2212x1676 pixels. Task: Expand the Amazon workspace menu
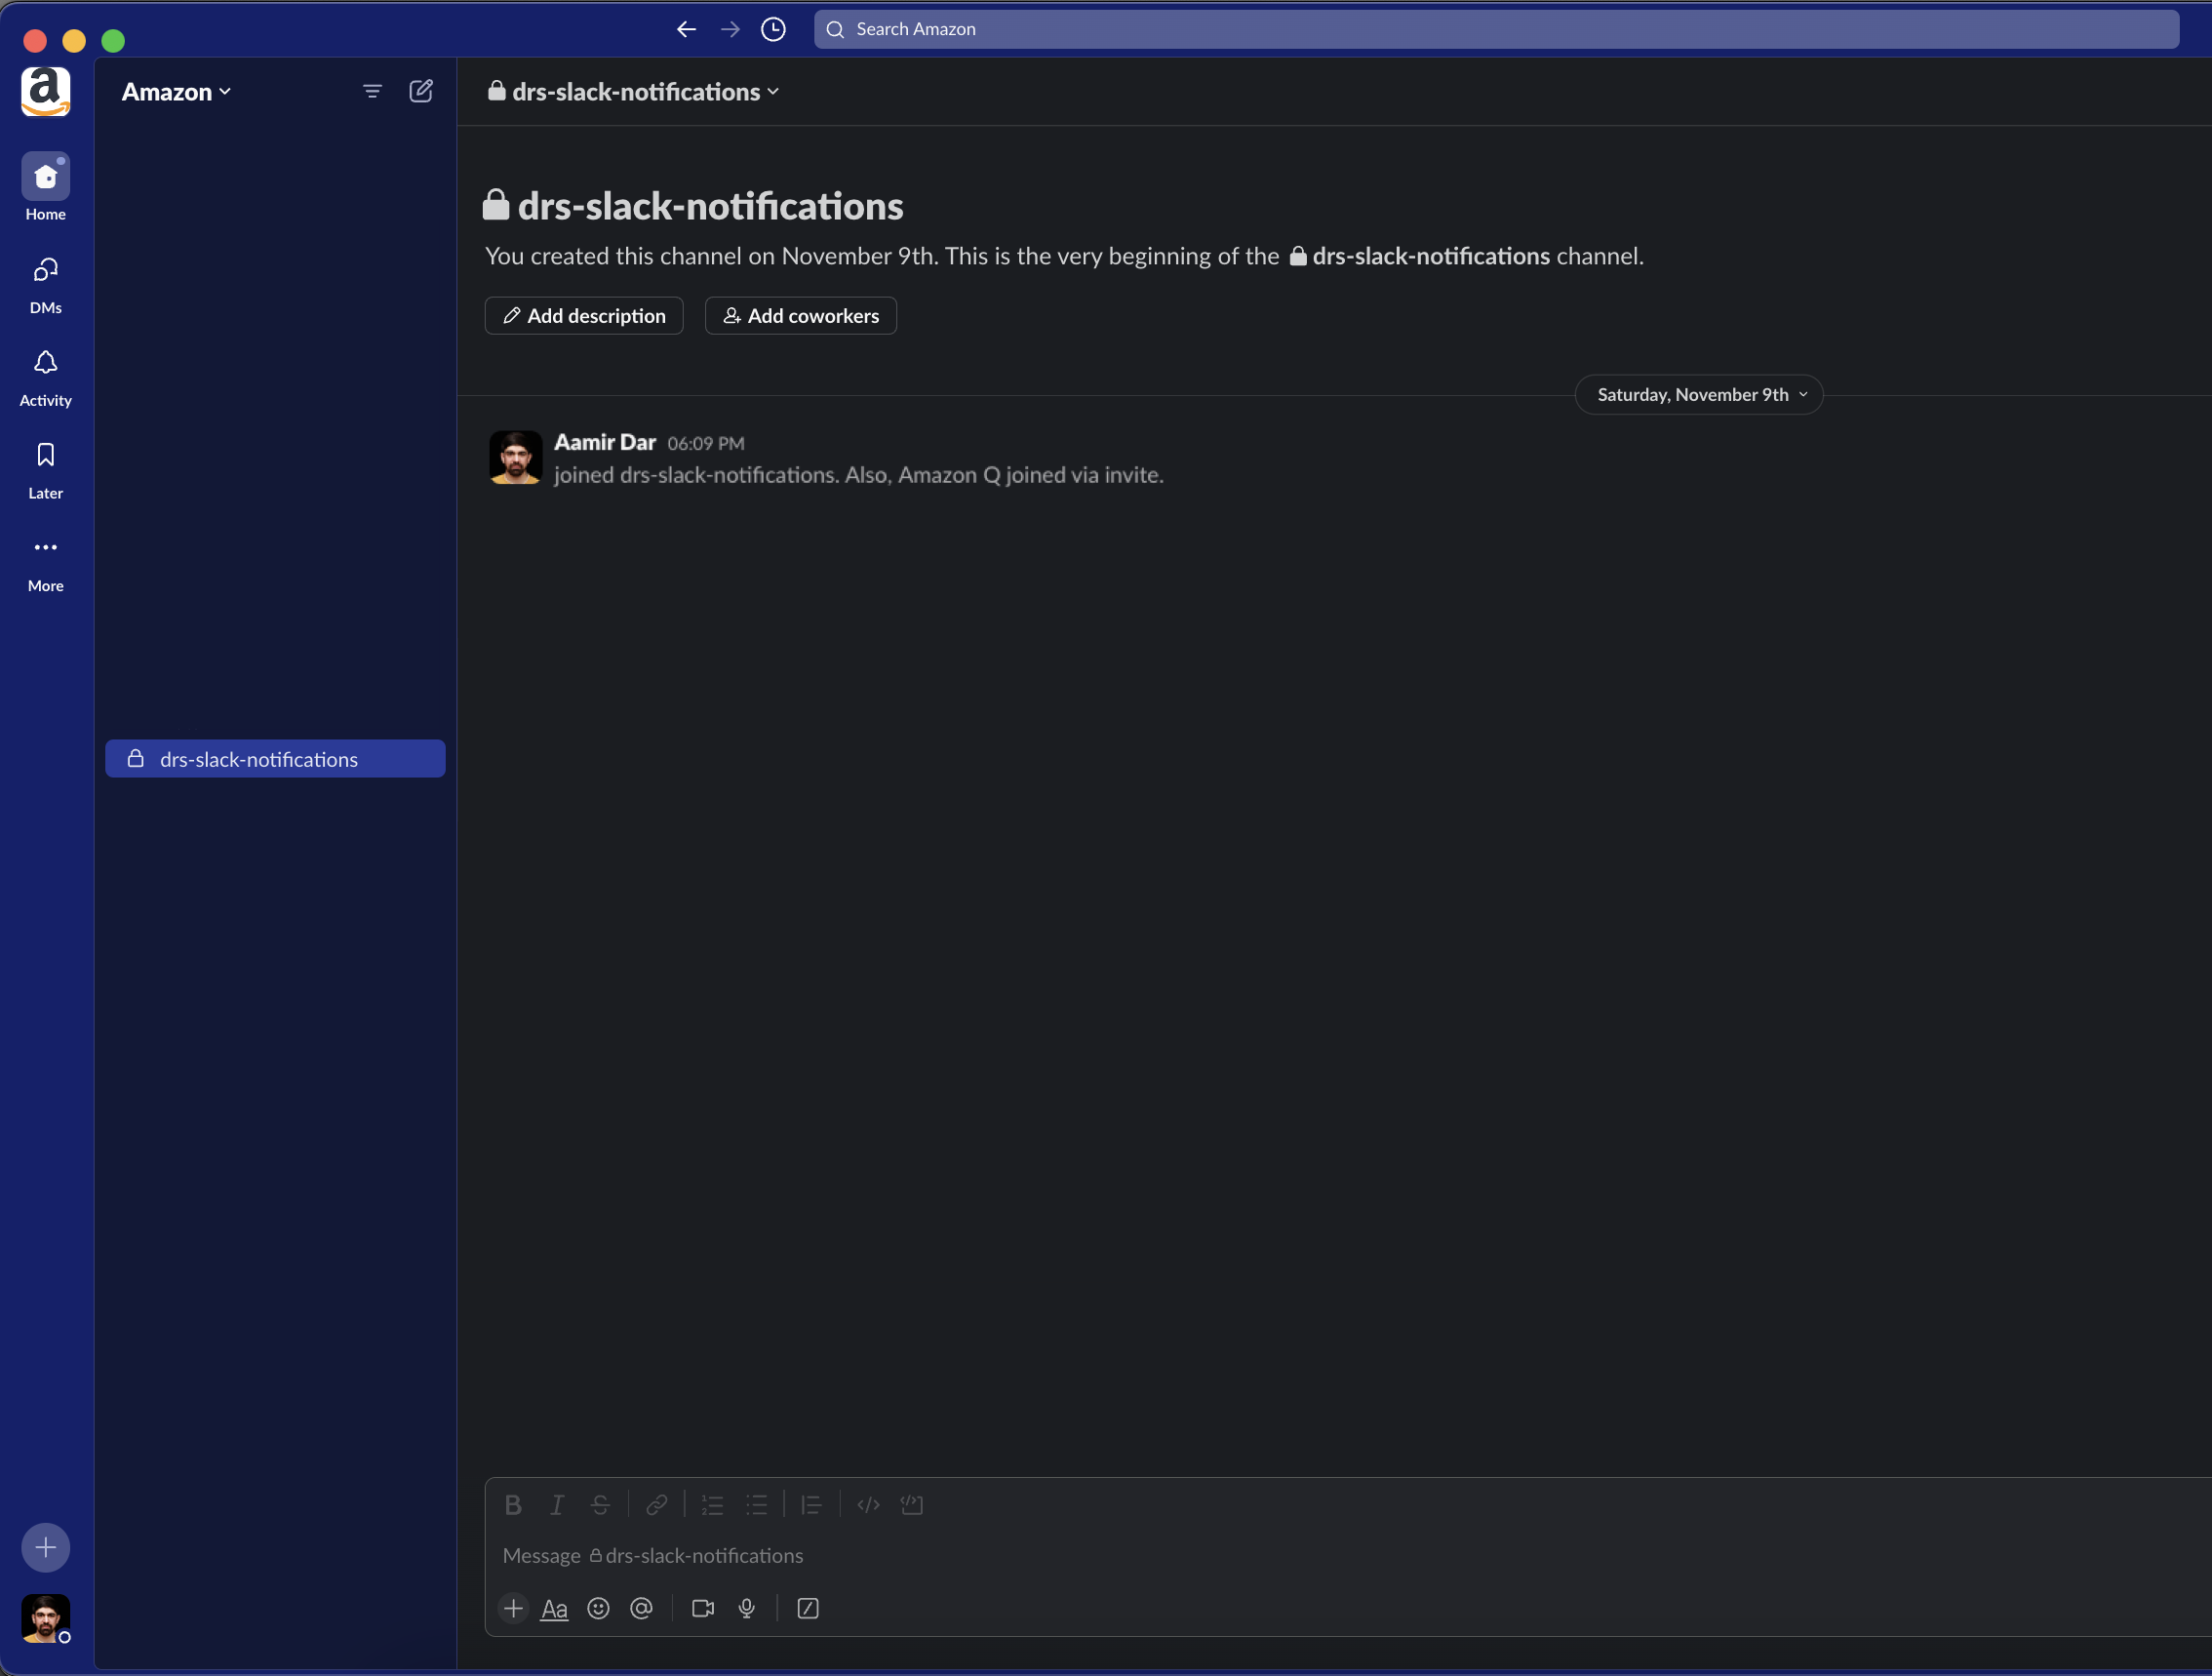pyautogui.click(x=176, y=92)
